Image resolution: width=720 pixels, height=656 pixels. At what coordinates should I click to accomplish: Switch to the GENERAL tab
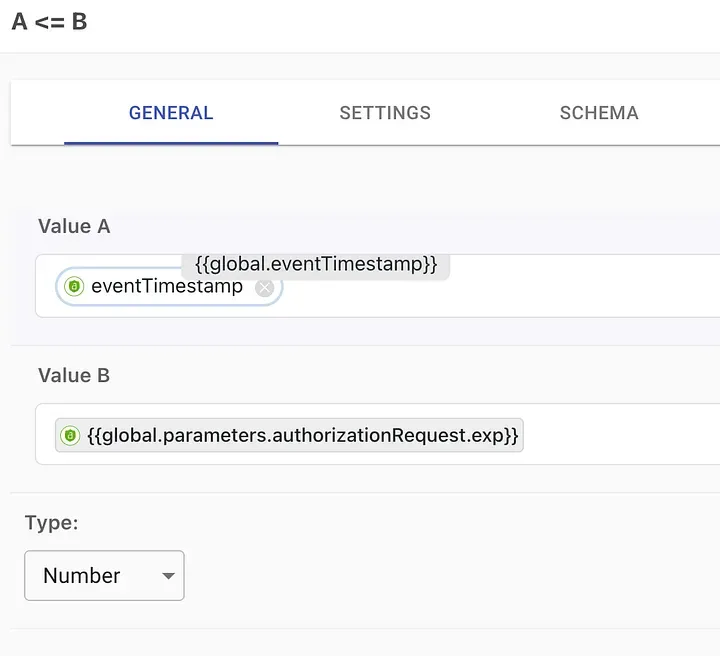point(171,113)
